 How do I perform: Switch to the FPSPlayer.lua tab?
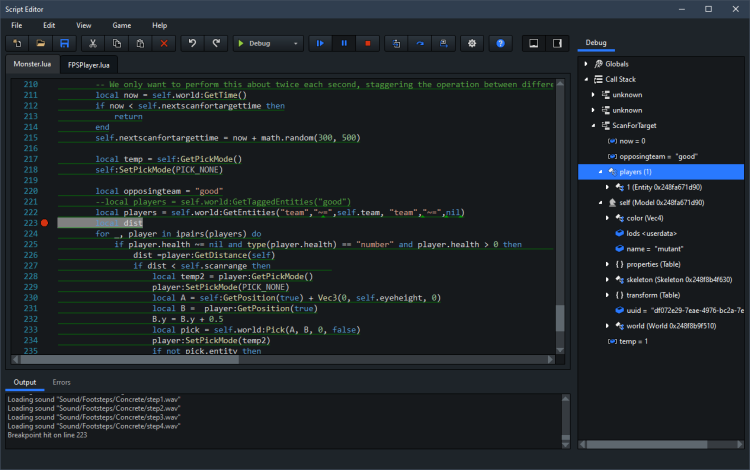[x=88, y=64]
